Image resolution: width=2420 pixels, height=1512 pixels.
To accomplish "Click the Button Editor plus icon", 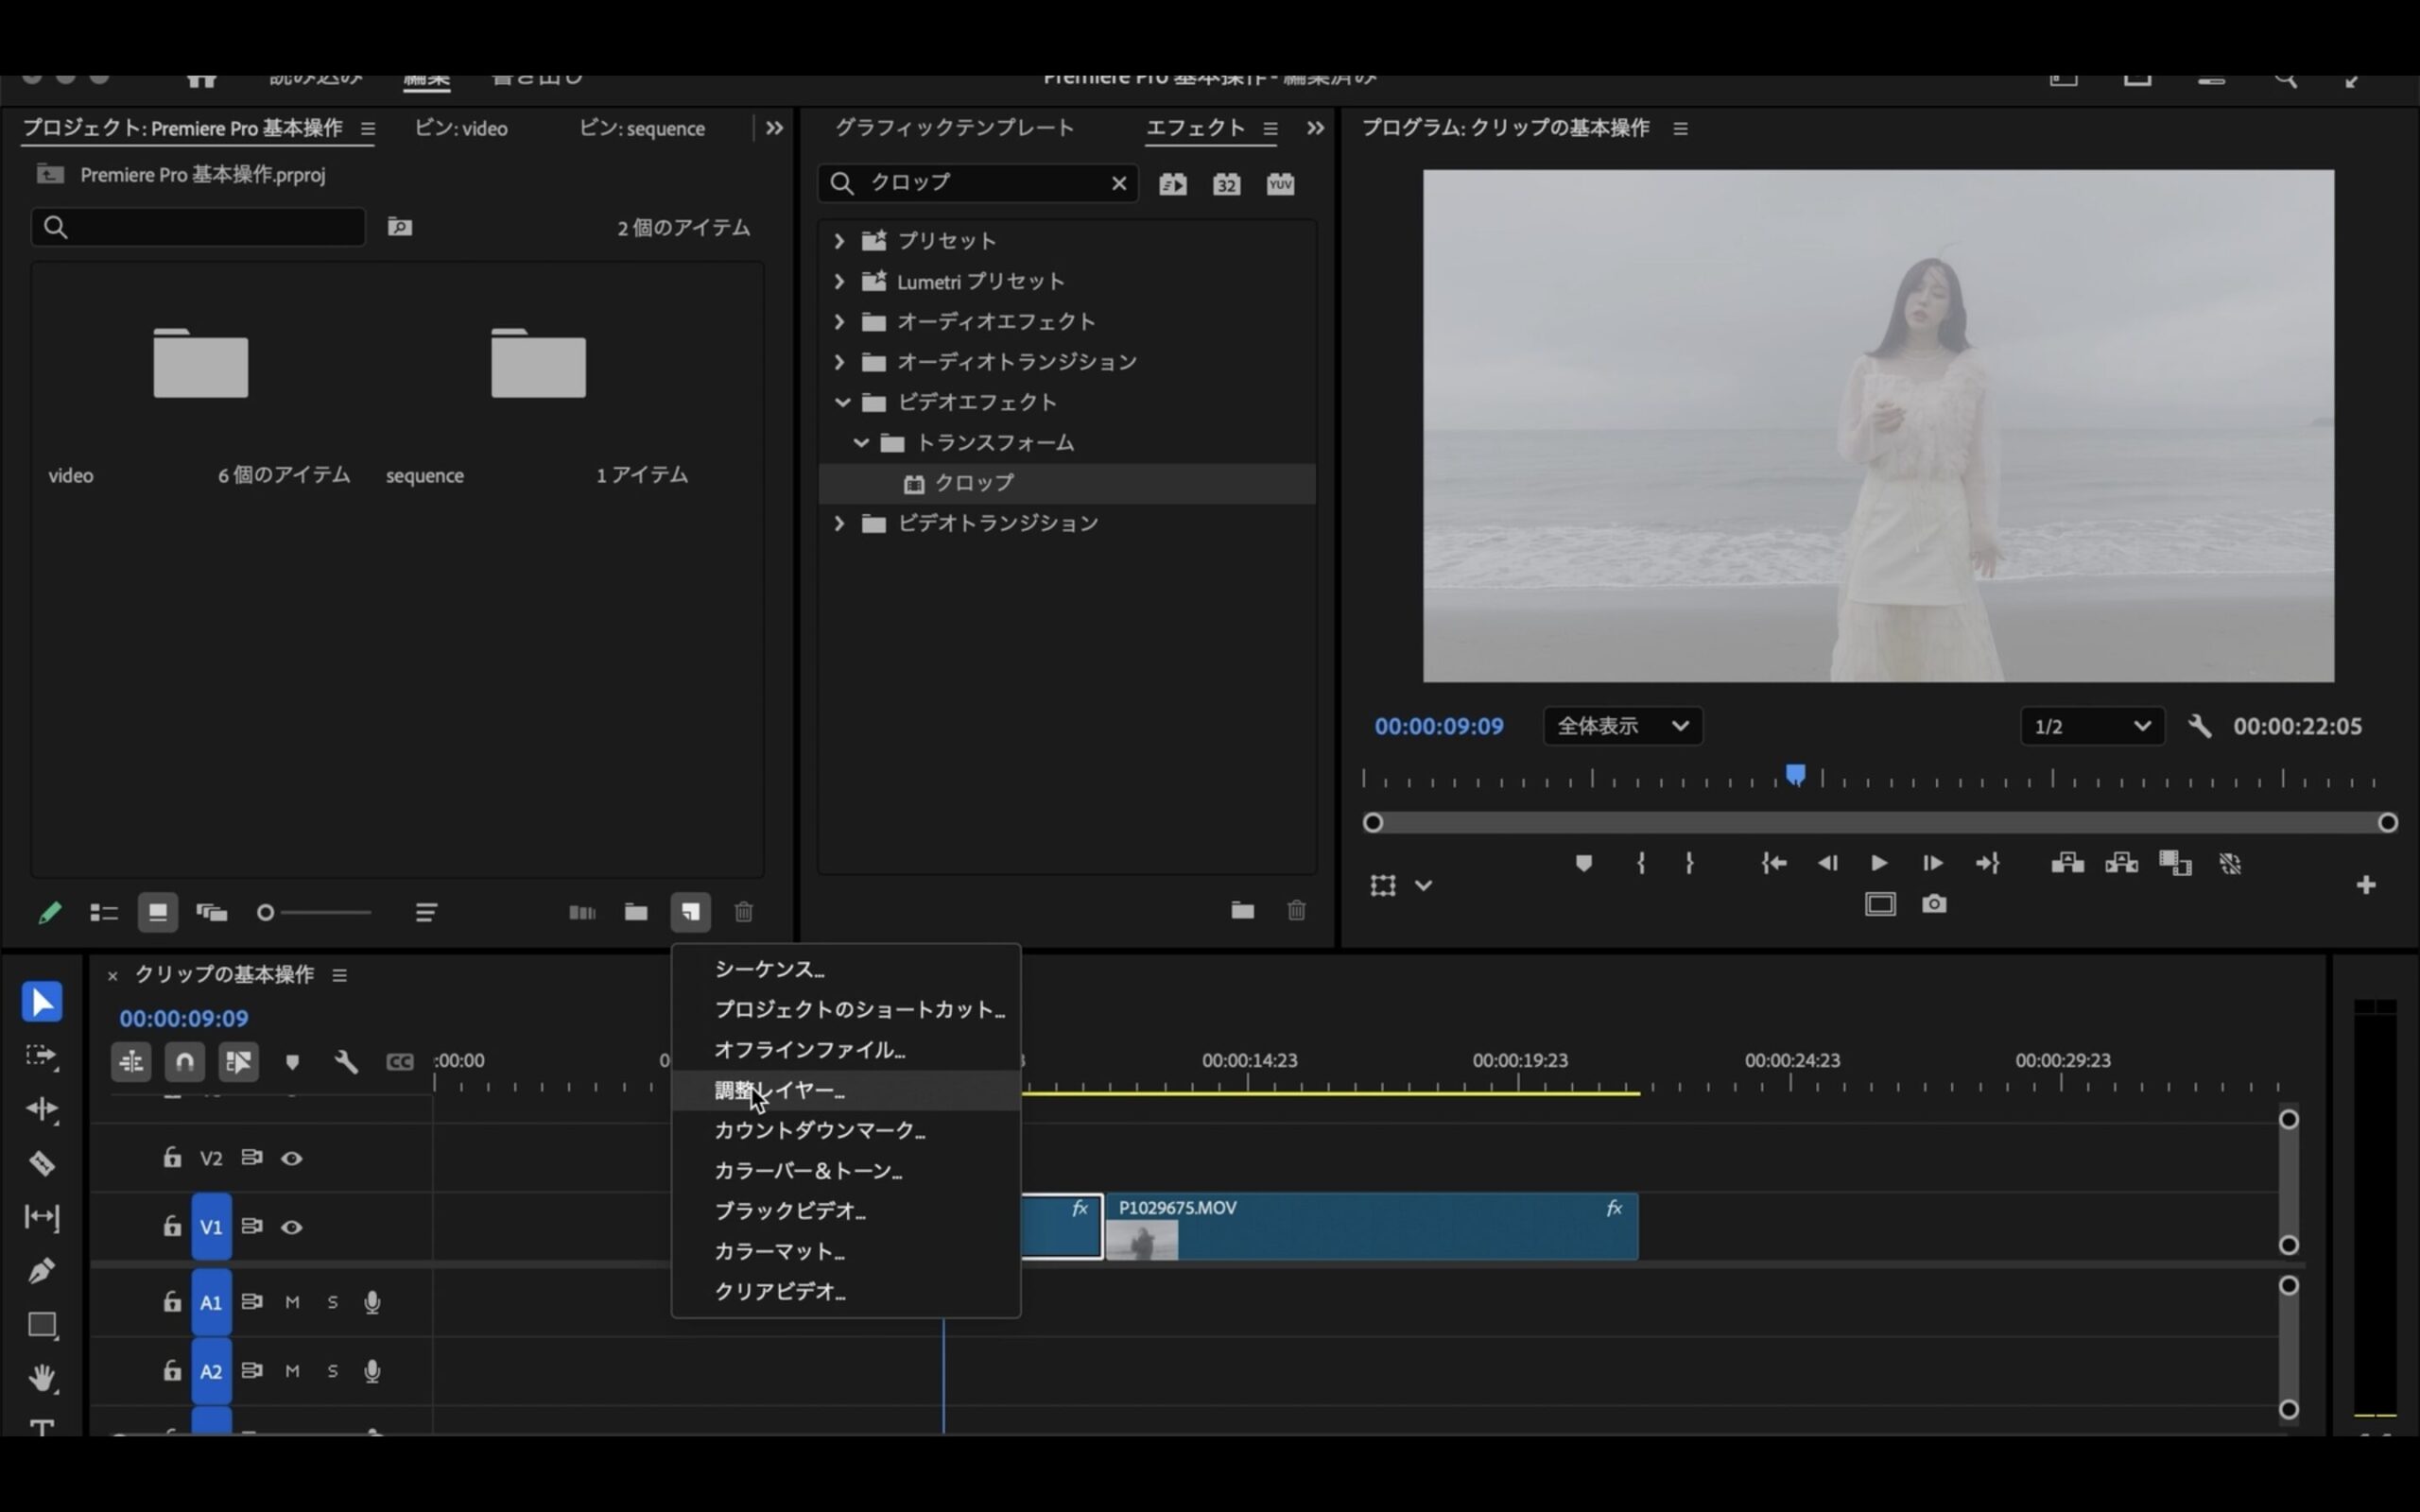I will pos(2366,885).
